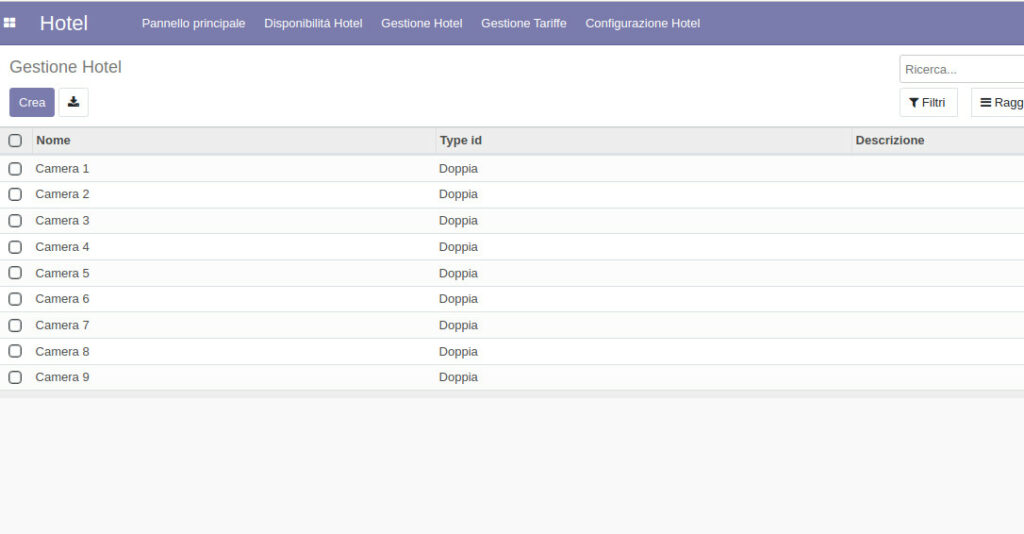
Task: Sort the table by Nome column header
Action: pyautogui.click(x=54, y=141)
